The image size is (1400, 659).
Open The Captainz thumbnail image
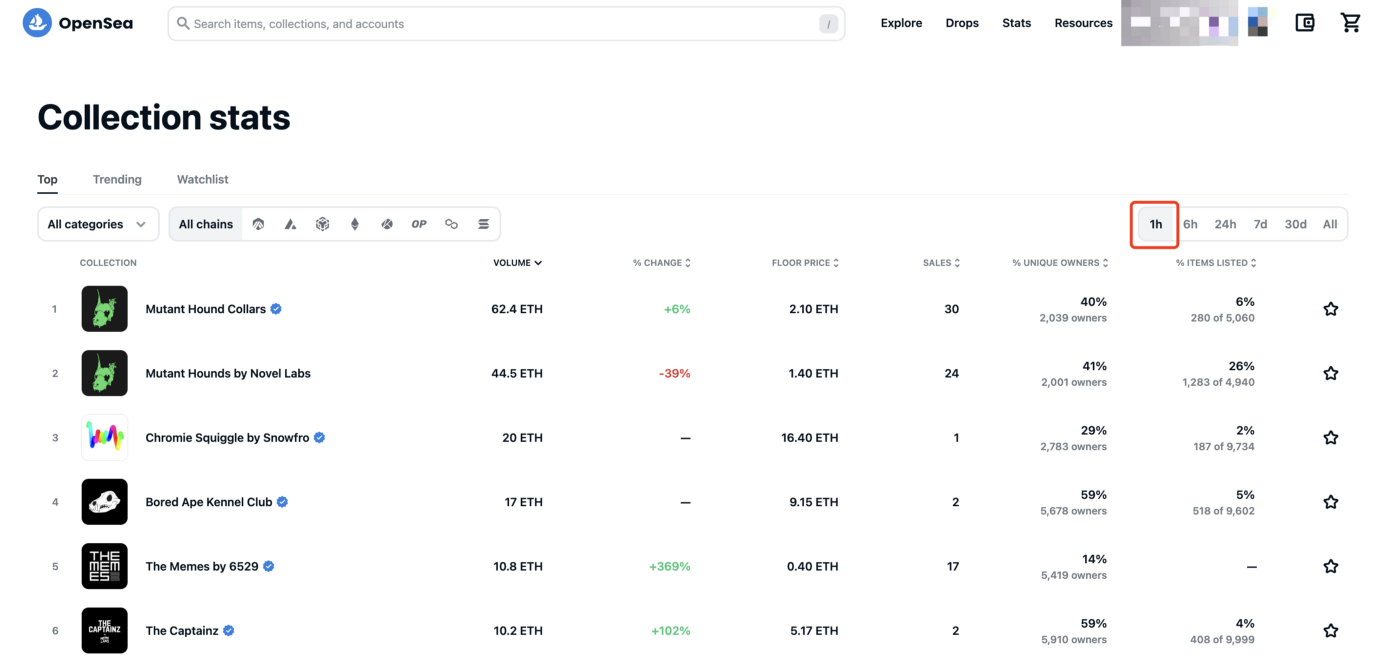(x=105, y=630)
